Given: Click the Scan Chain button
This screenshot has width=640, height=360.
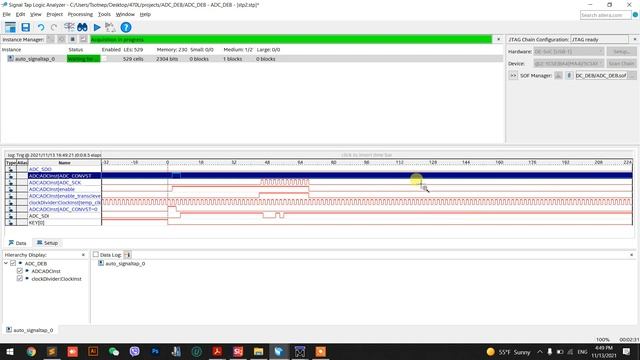Looking at the screenshot, I should [x=621, y=64].
